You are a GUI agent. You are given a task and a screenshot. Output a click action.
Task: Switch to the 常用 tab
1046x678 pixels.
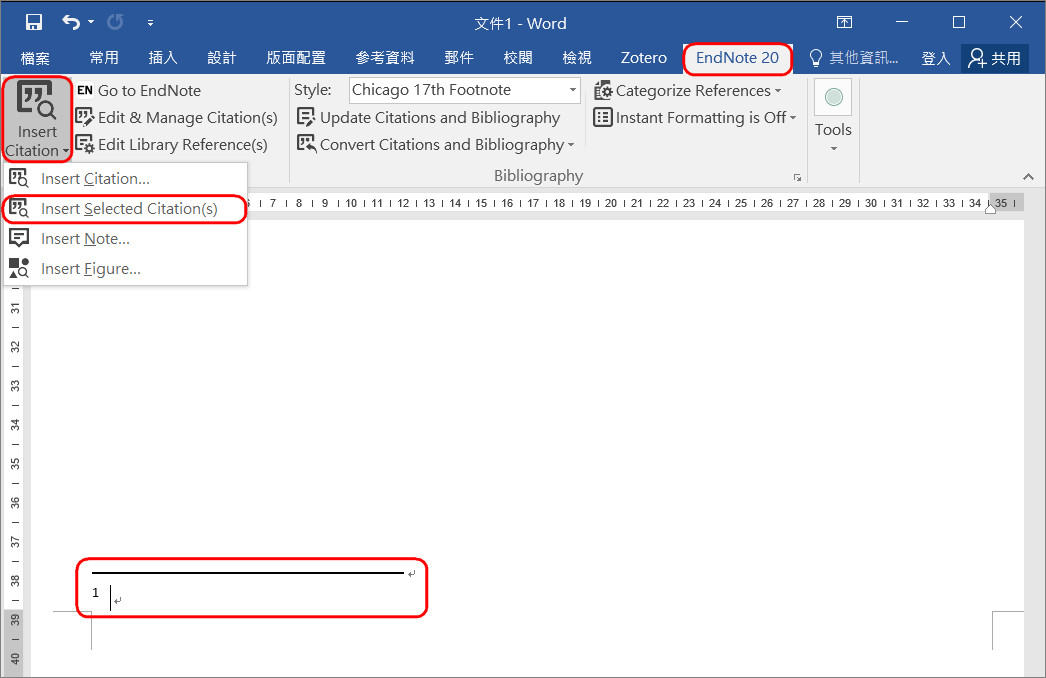104,58
